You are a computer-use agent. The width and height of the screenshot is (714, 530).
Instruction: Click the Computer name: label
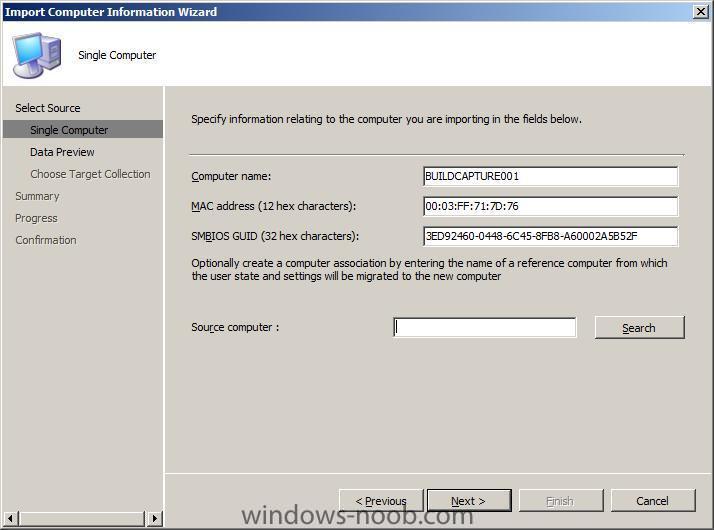(231, 176)
